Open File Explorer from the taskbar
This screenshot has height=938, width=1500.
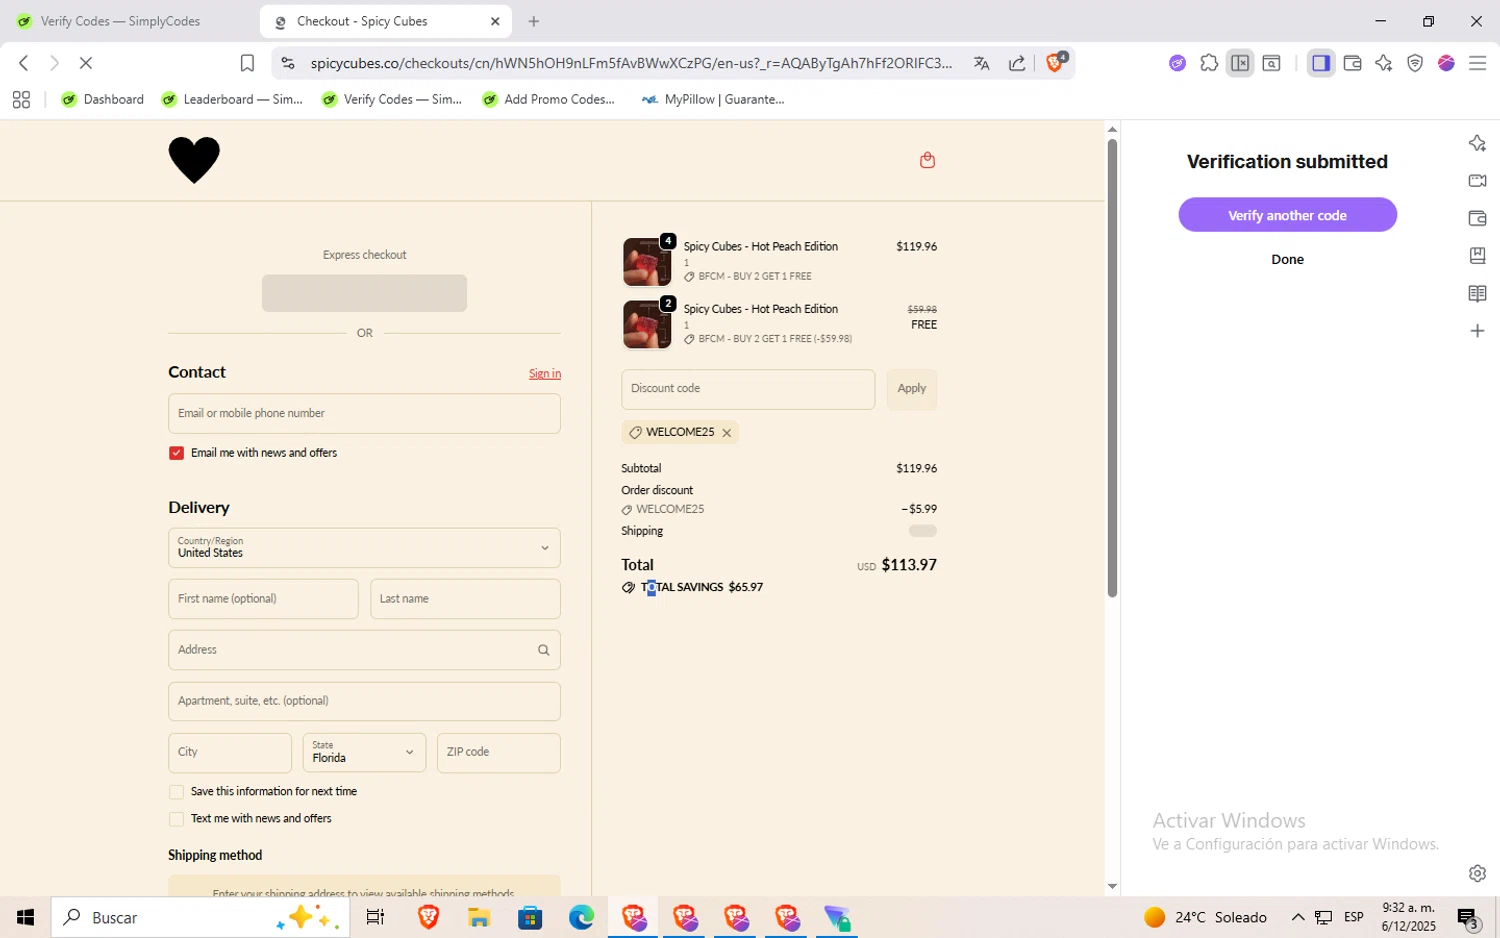[478, 917]
